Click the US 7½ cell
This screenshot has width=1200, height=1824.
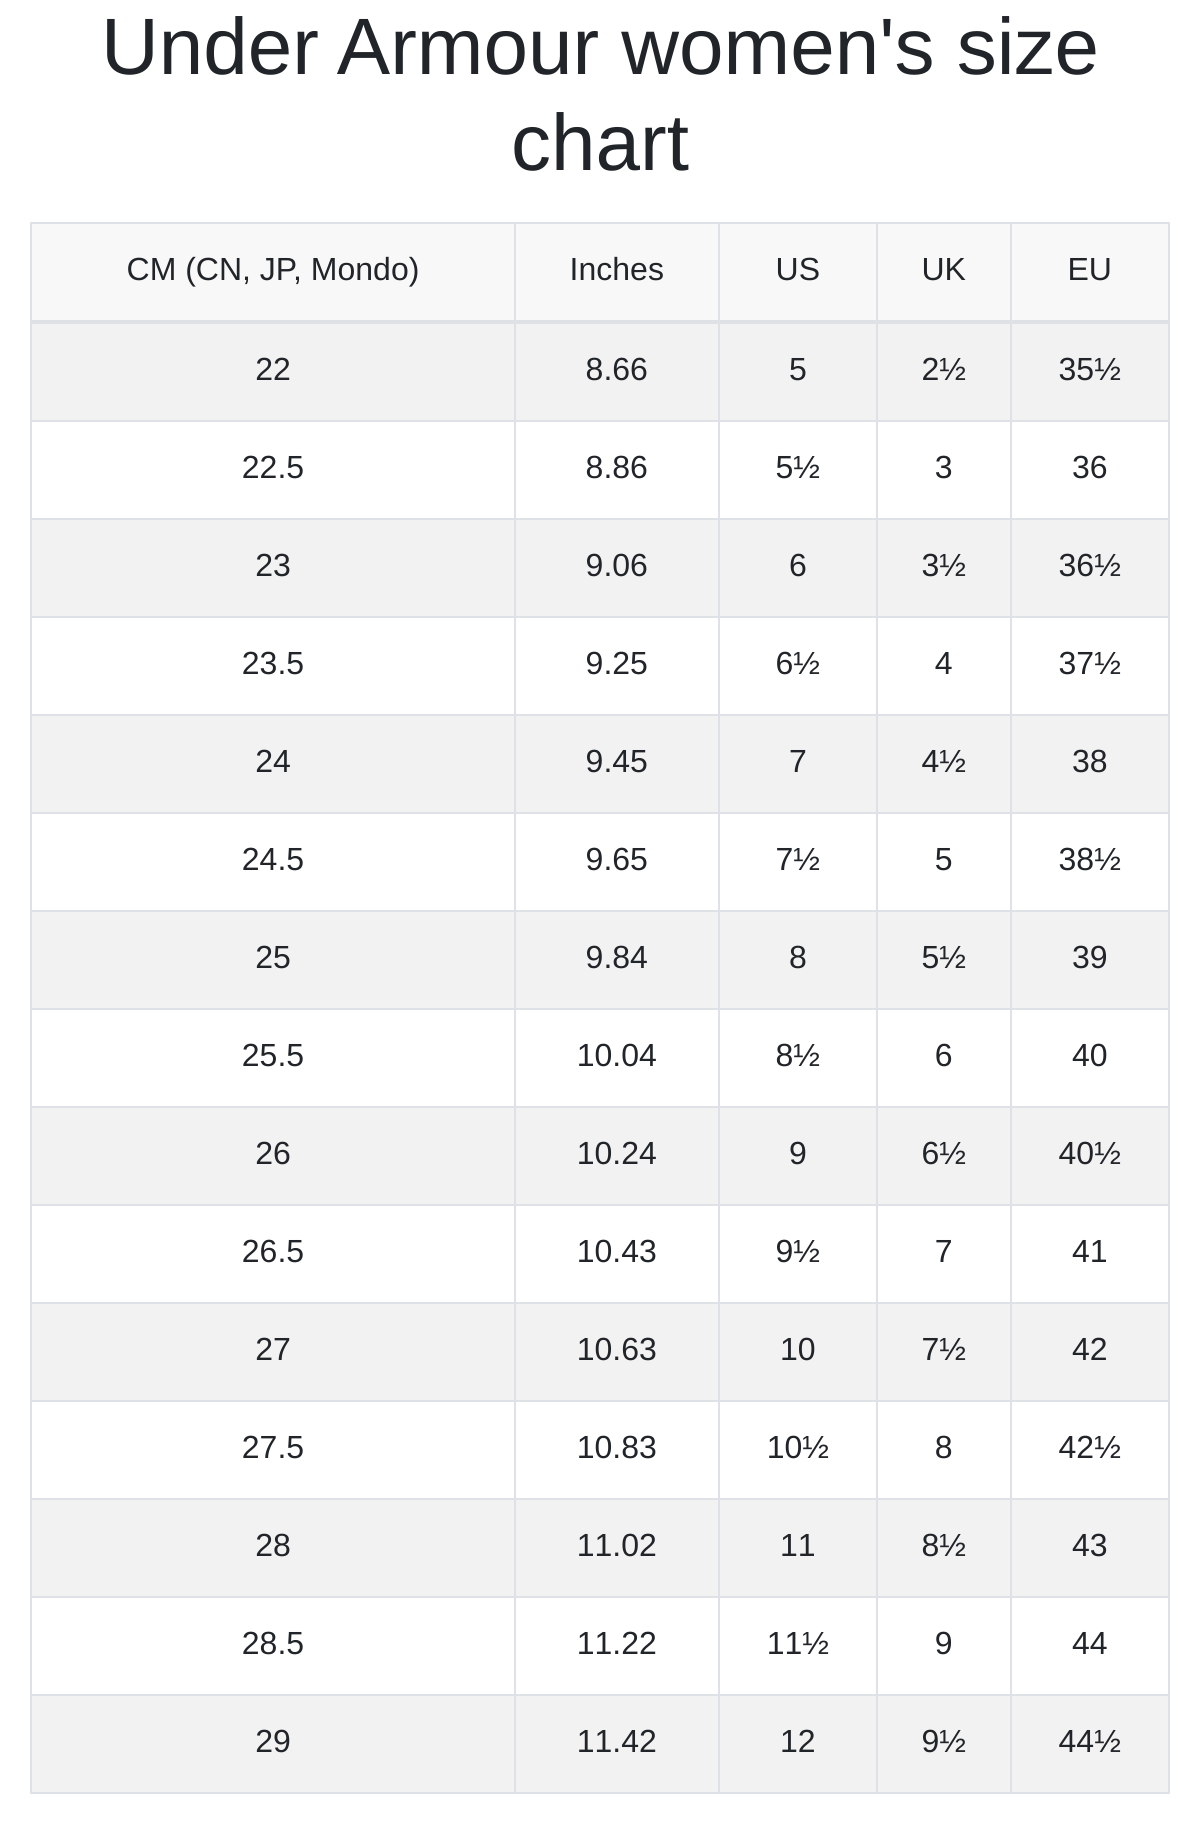pos(798,861)
